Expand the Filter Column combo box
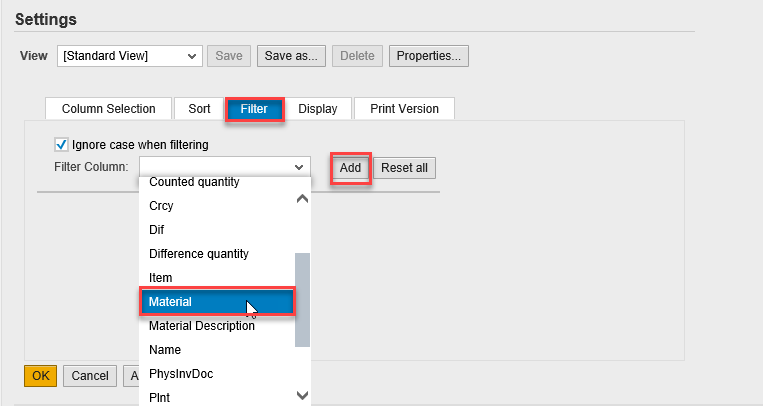Viewport: 763px width, 406px height. click(225, 167)
